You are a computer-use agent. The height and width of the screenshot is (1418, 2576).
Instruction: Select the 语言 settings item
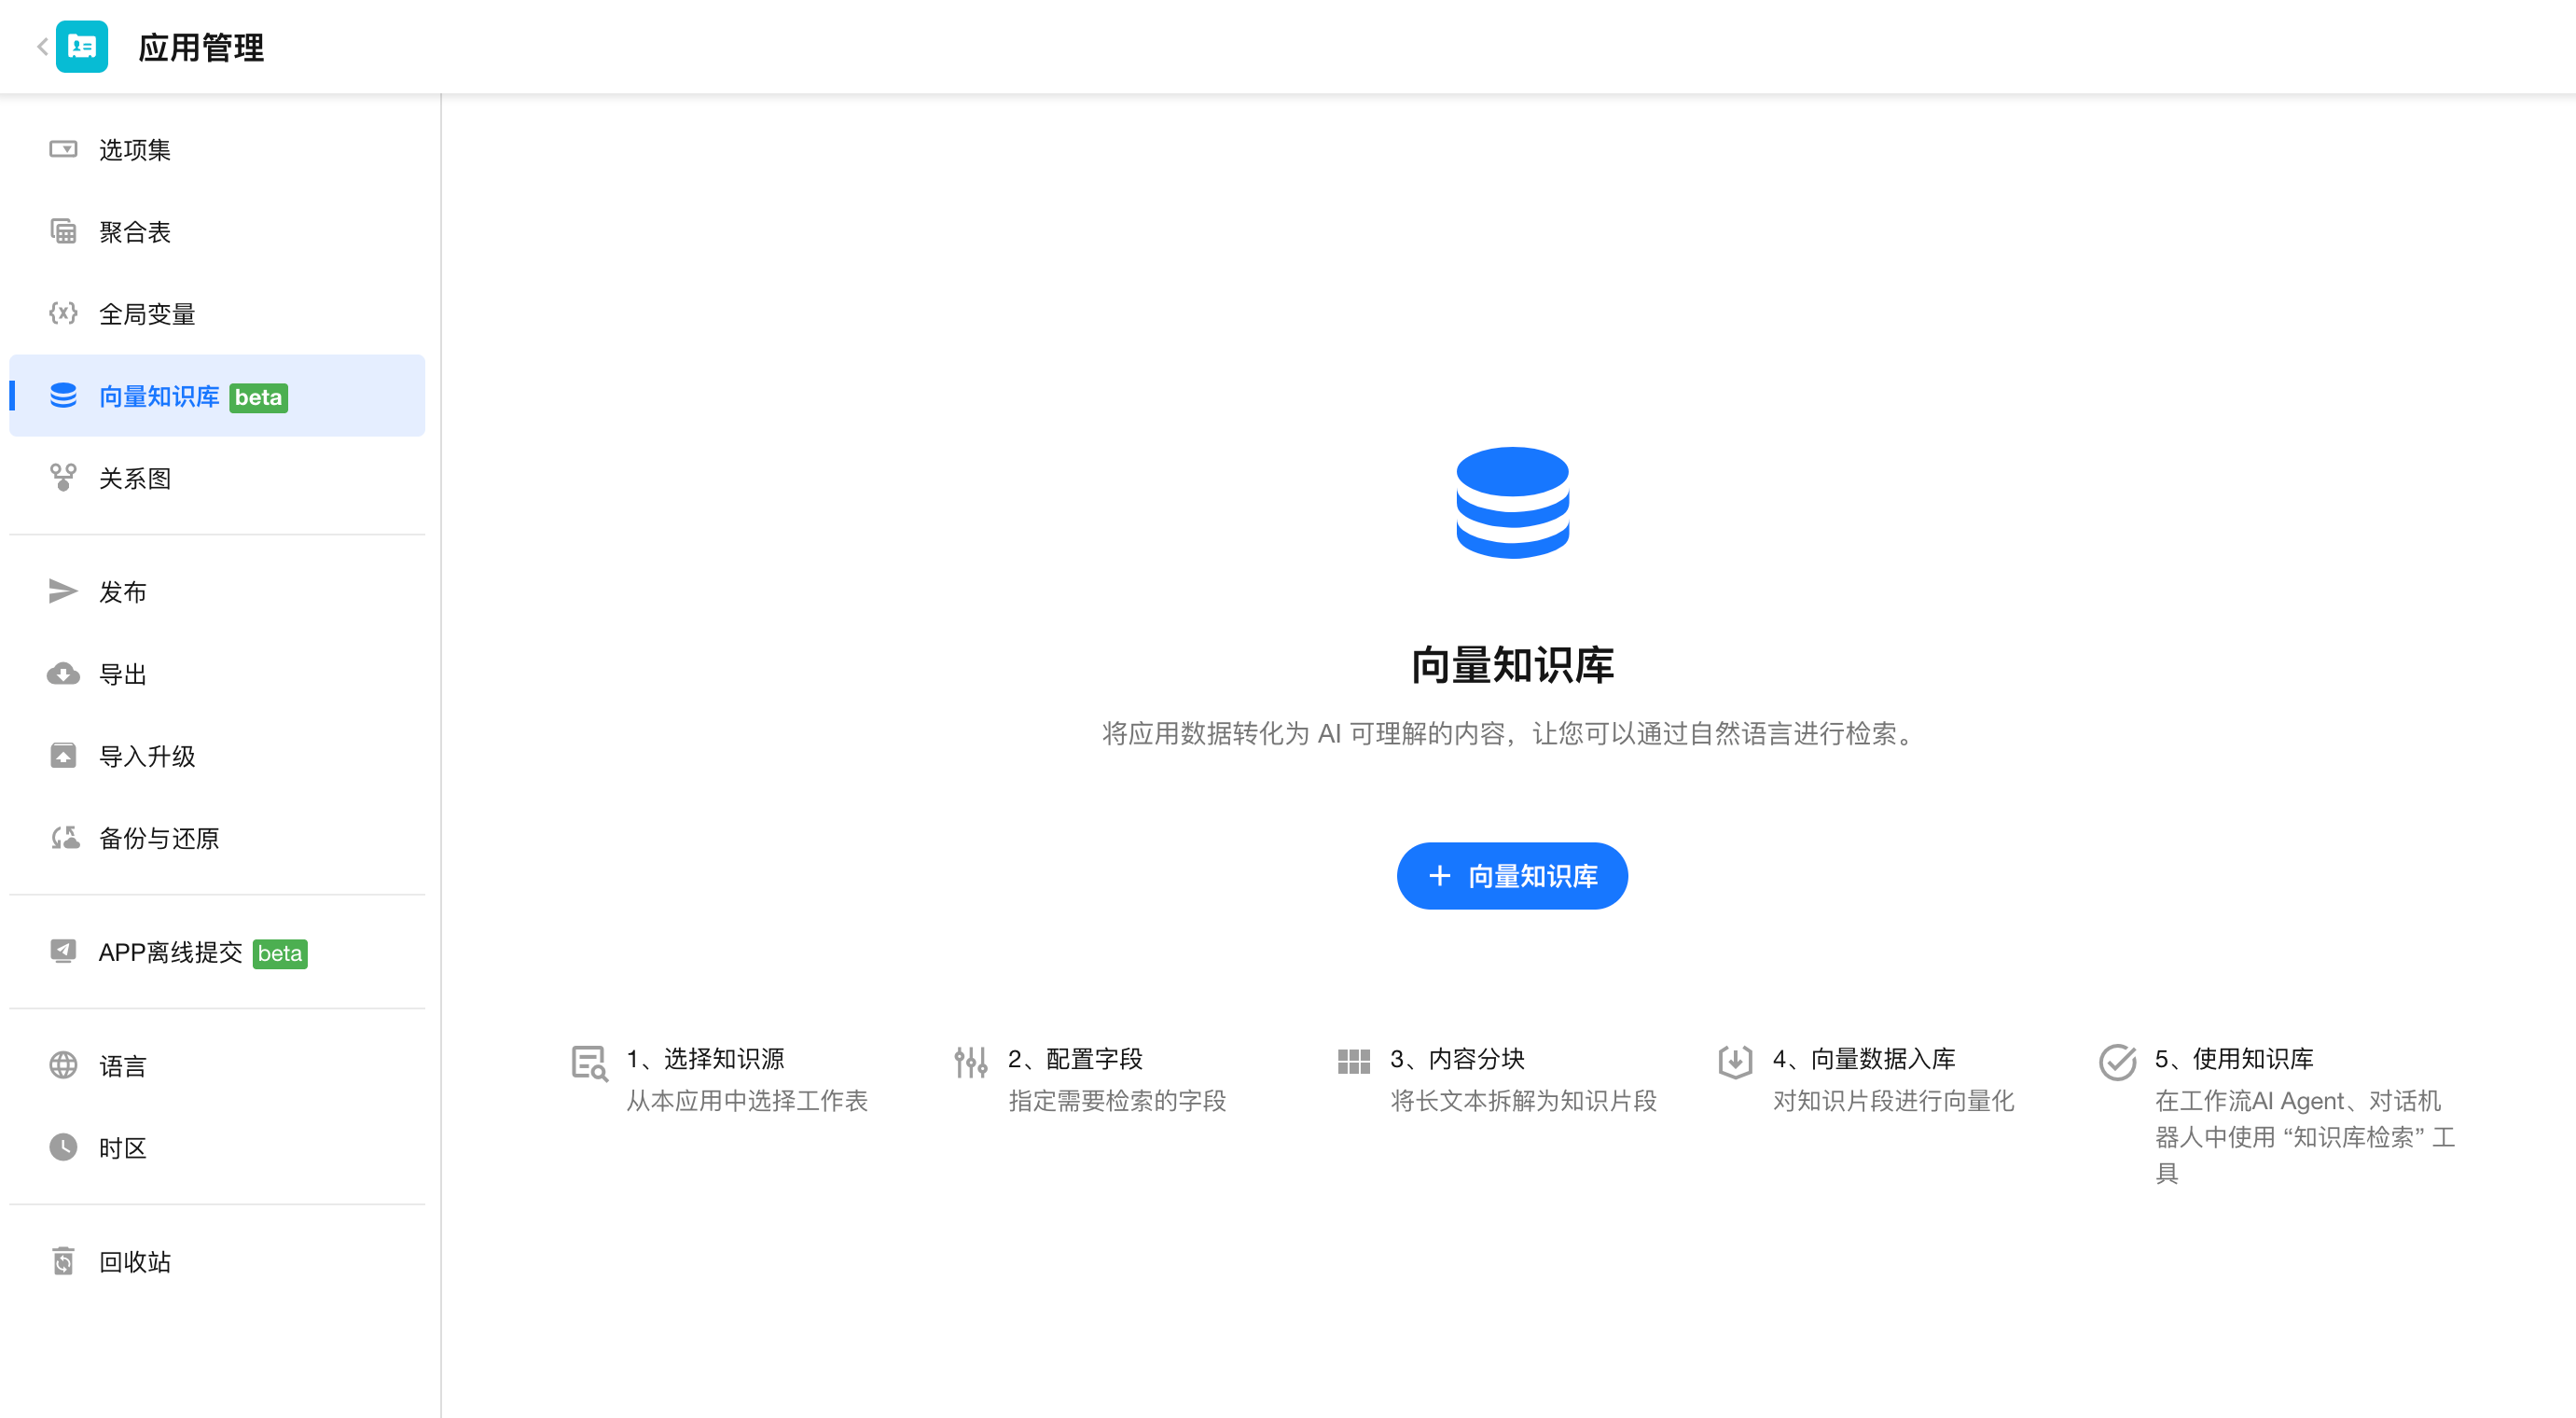[x=122, y=1066]
